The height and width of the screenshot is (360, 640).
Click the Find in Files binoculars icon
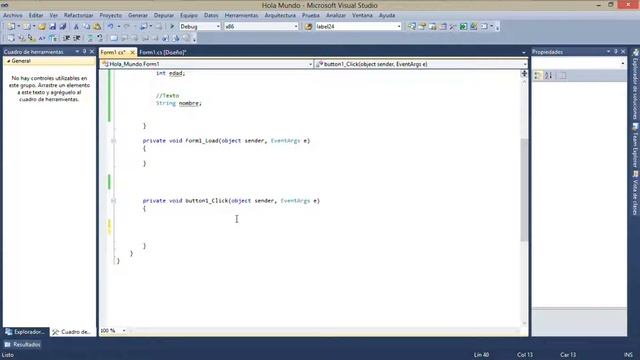(308, 27)
